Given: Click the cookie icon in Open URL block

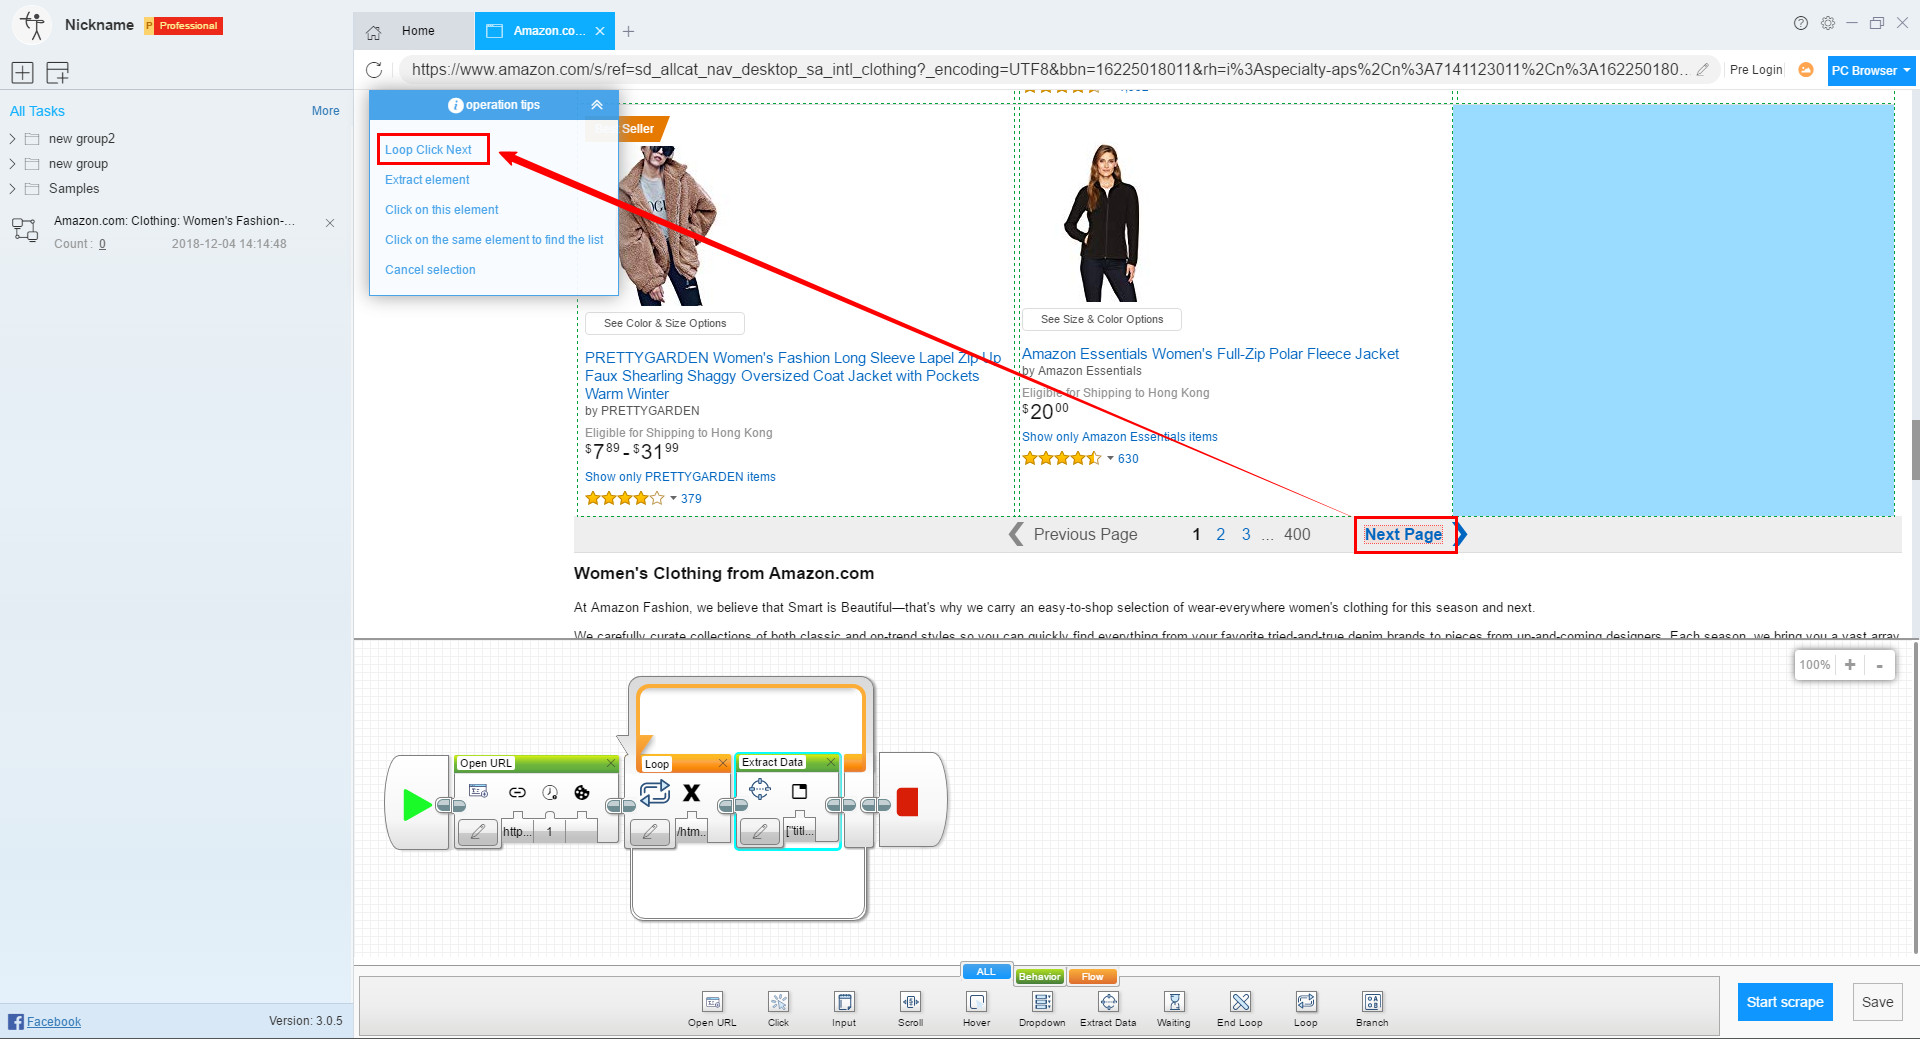Looking at the screenshot, I should tap(581, 792).
